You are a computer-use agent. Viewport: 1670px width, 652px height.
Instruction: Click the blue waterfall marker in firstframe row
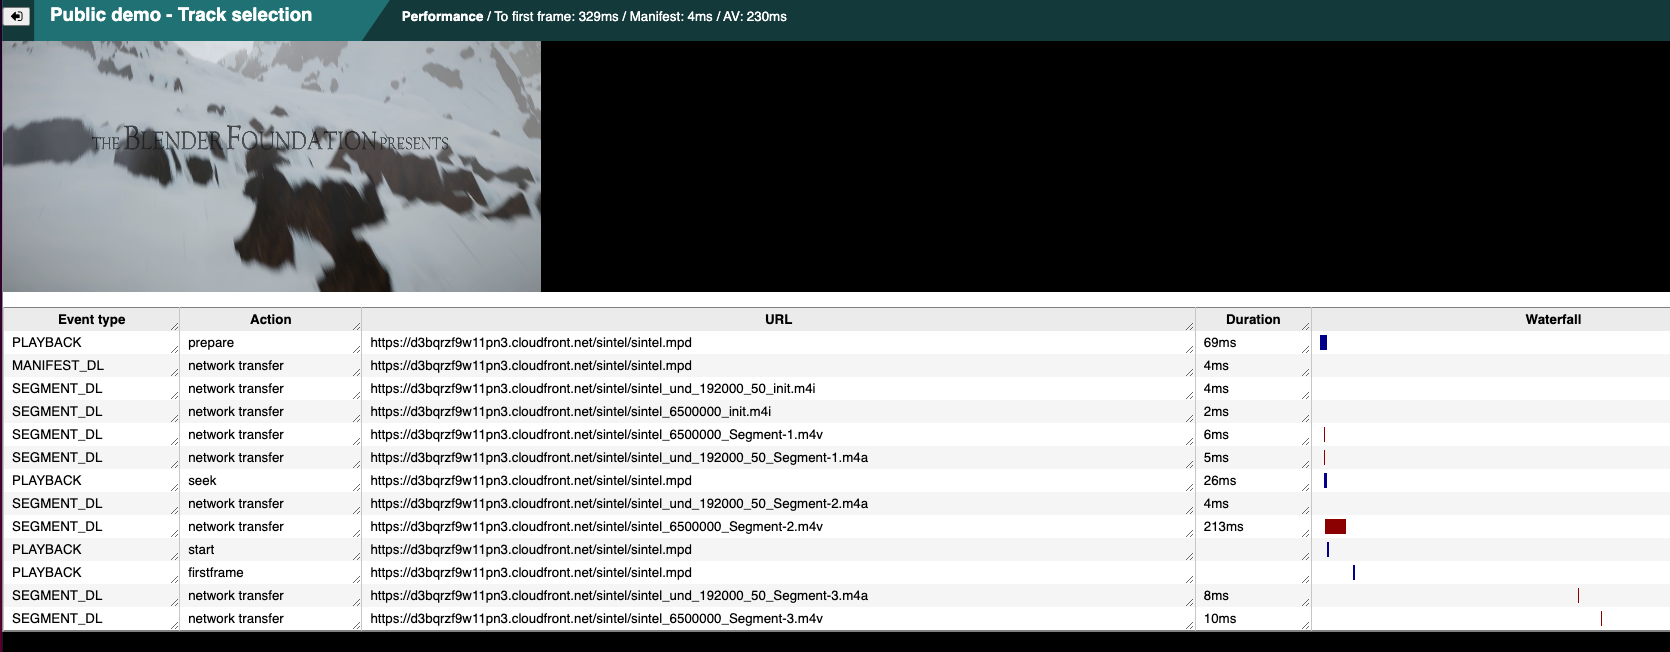coord(1354,573)
